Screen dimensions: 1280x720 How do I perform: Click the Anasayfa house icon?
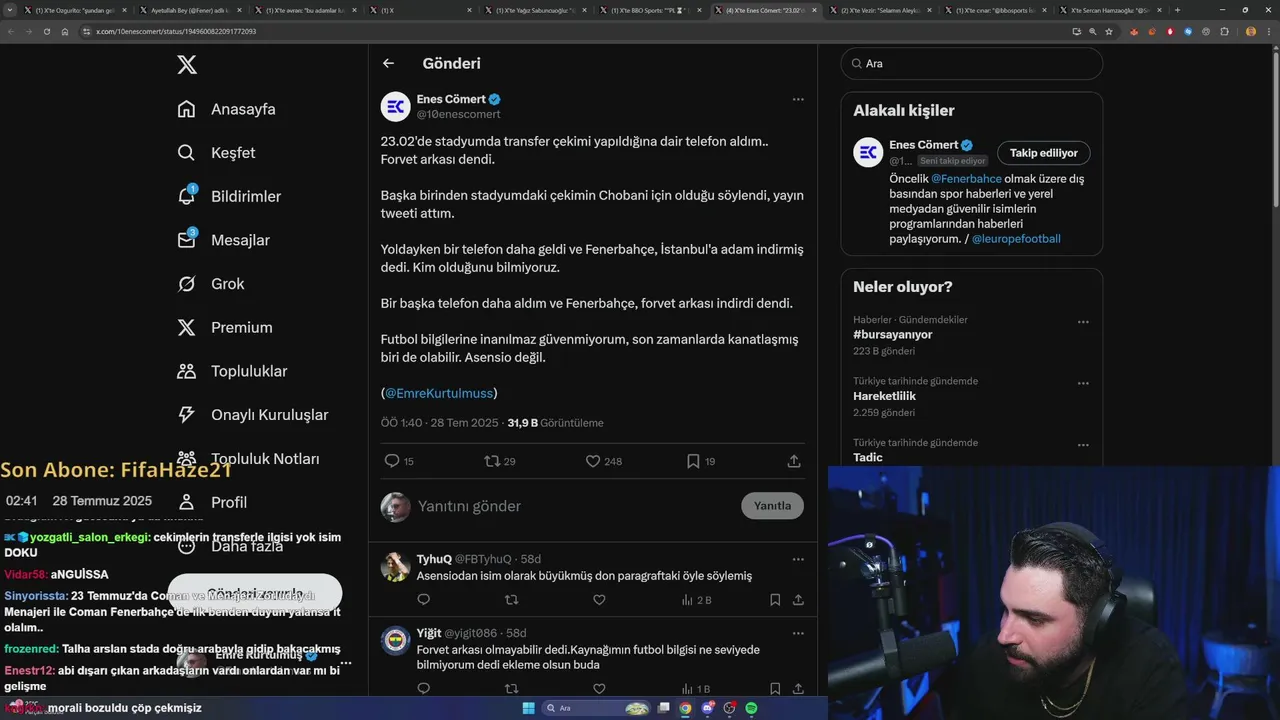tap(186, 109)
